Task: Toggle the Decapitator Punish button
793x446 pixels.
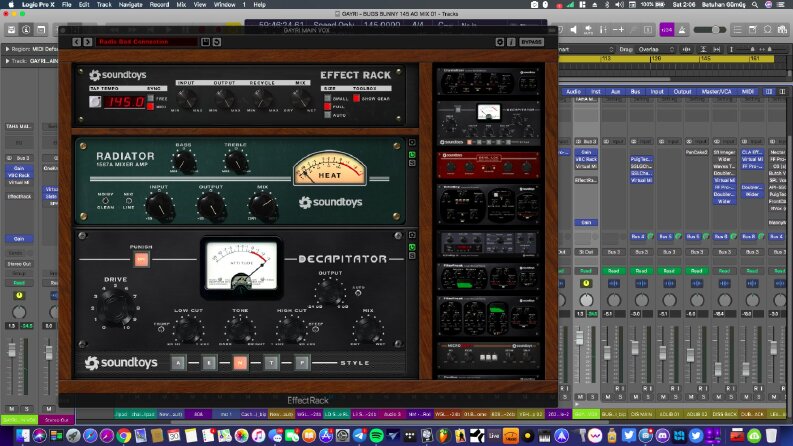Action: pos(141,259)
